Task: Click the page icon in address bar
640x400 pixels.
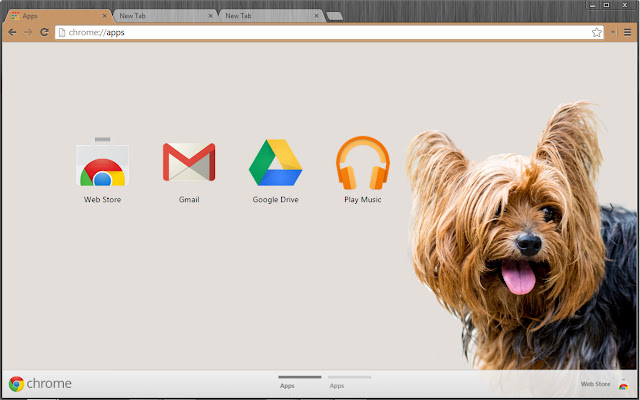Action: (x=62, y=32)
